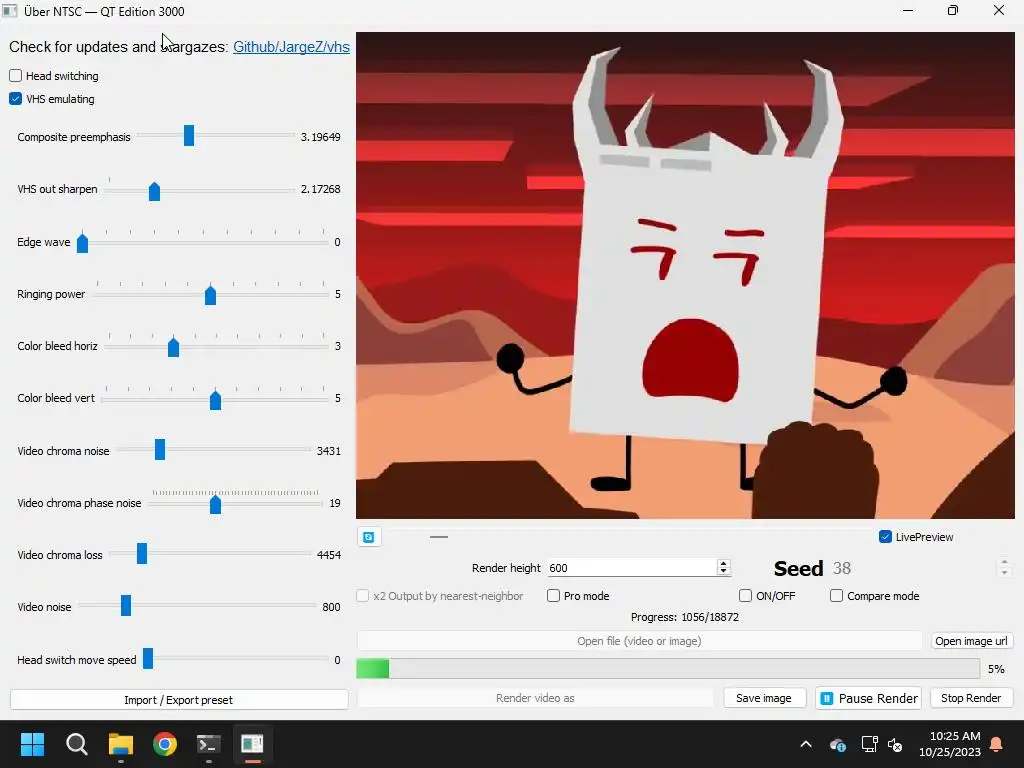Click Save image button

pyautogui.click(x=765, y=698)
